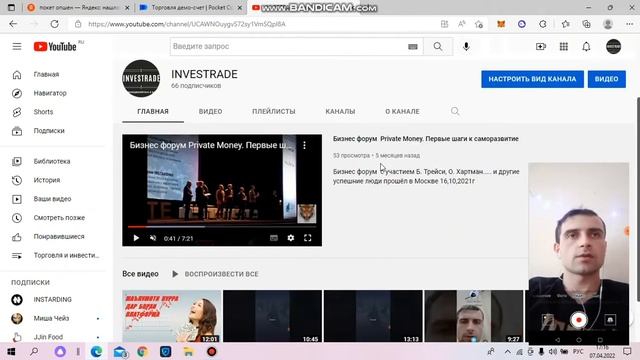Click the INVESTRADE channel avatar
640x360 pixels.
pos(141,78)
